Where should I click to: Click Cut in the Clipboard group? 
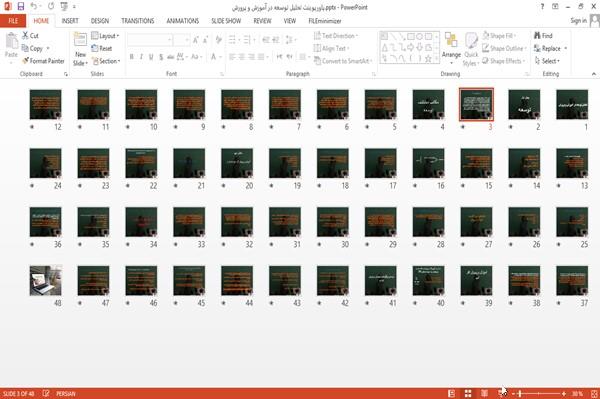(x=30, y=36)
